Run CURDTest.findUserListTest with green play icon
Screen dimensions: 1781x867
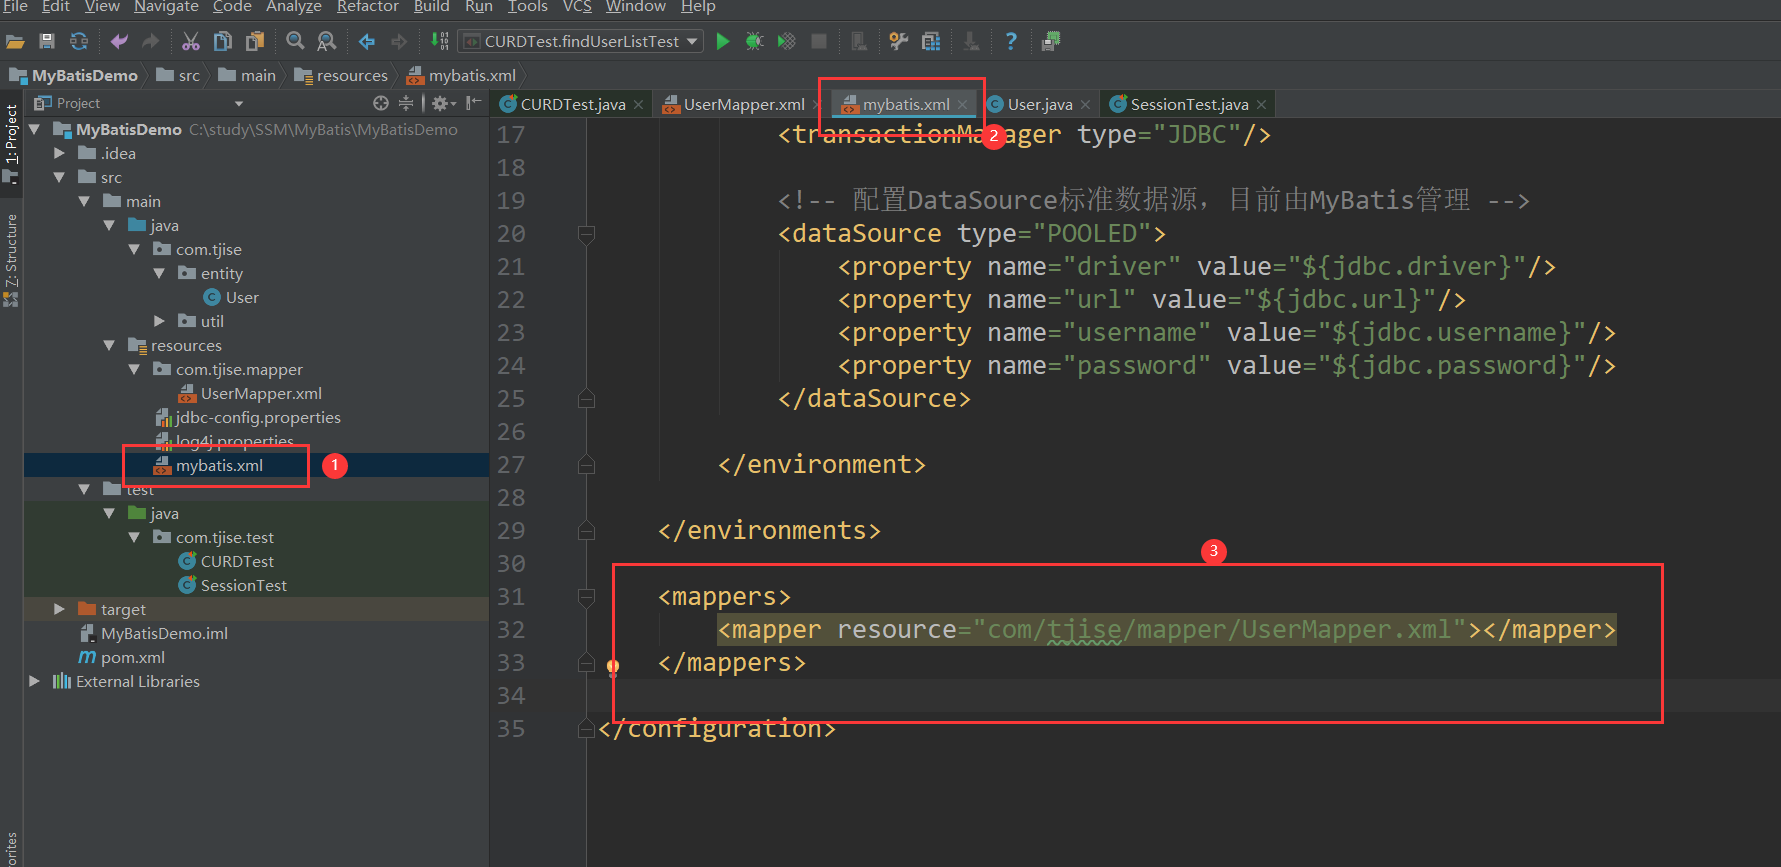[x=723, y=41]
